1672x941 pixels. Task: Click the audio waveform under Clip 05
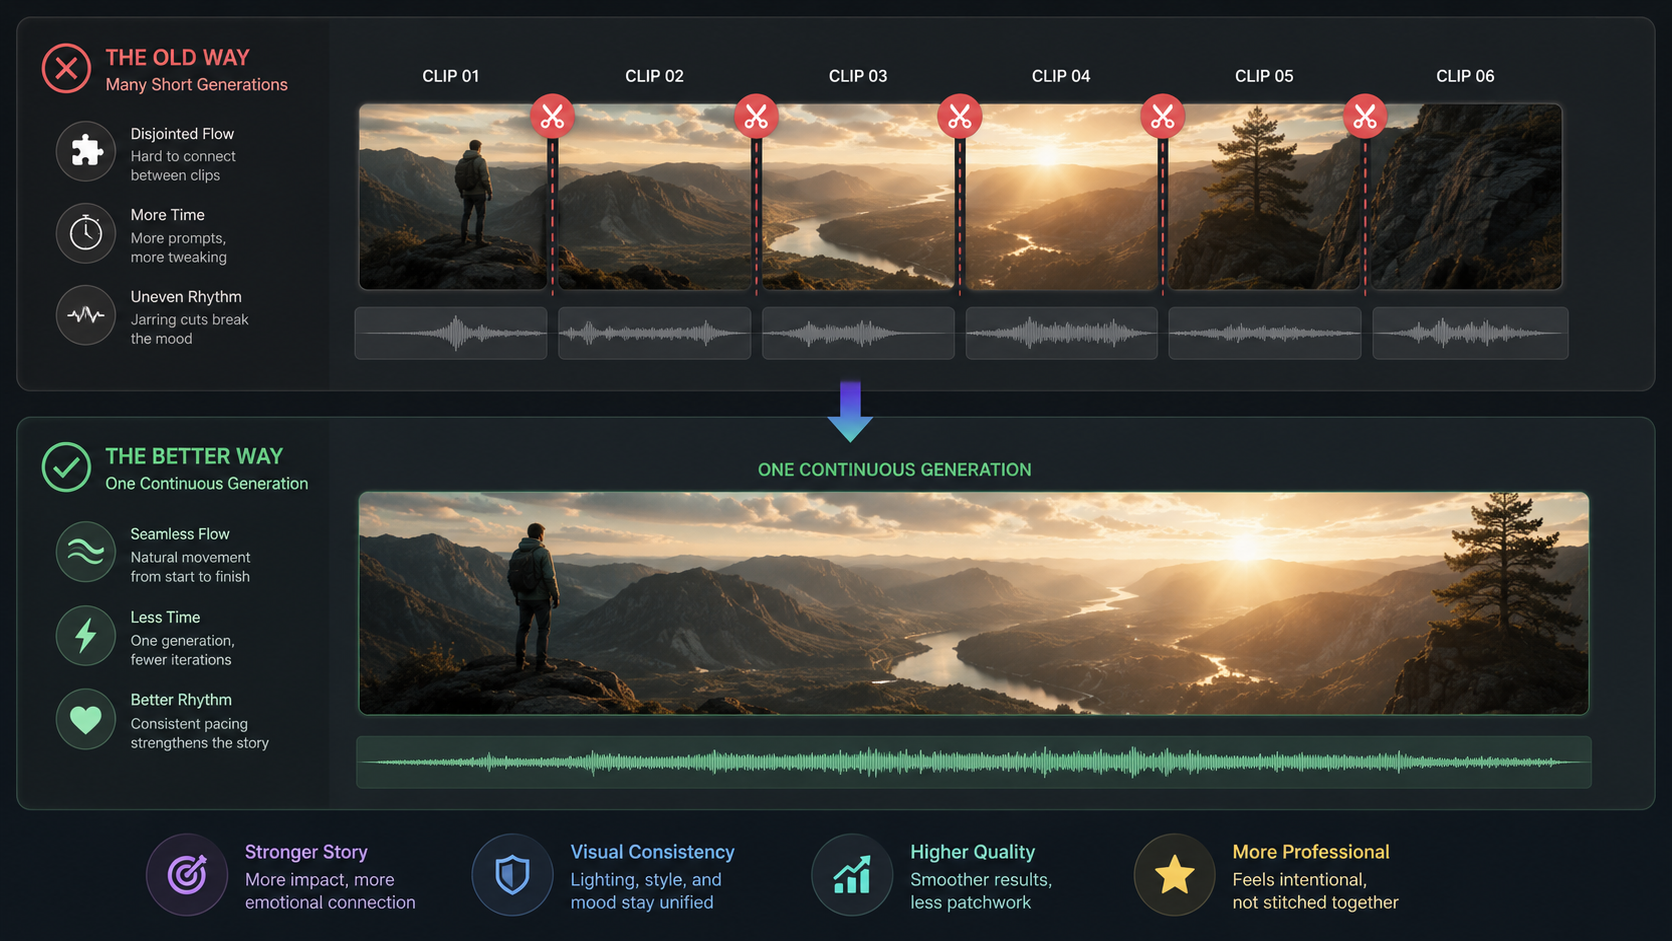(1265, 333)
